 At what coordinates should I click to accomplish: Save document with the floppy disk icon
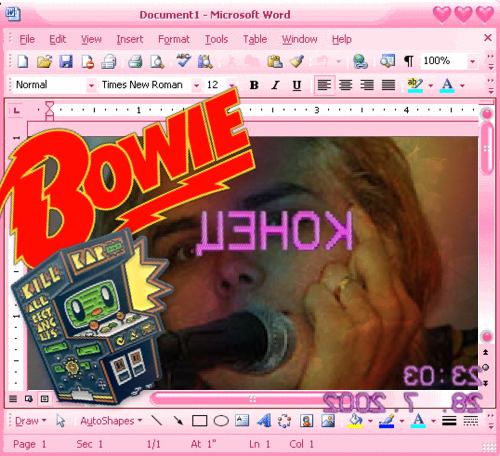point(66,62)
